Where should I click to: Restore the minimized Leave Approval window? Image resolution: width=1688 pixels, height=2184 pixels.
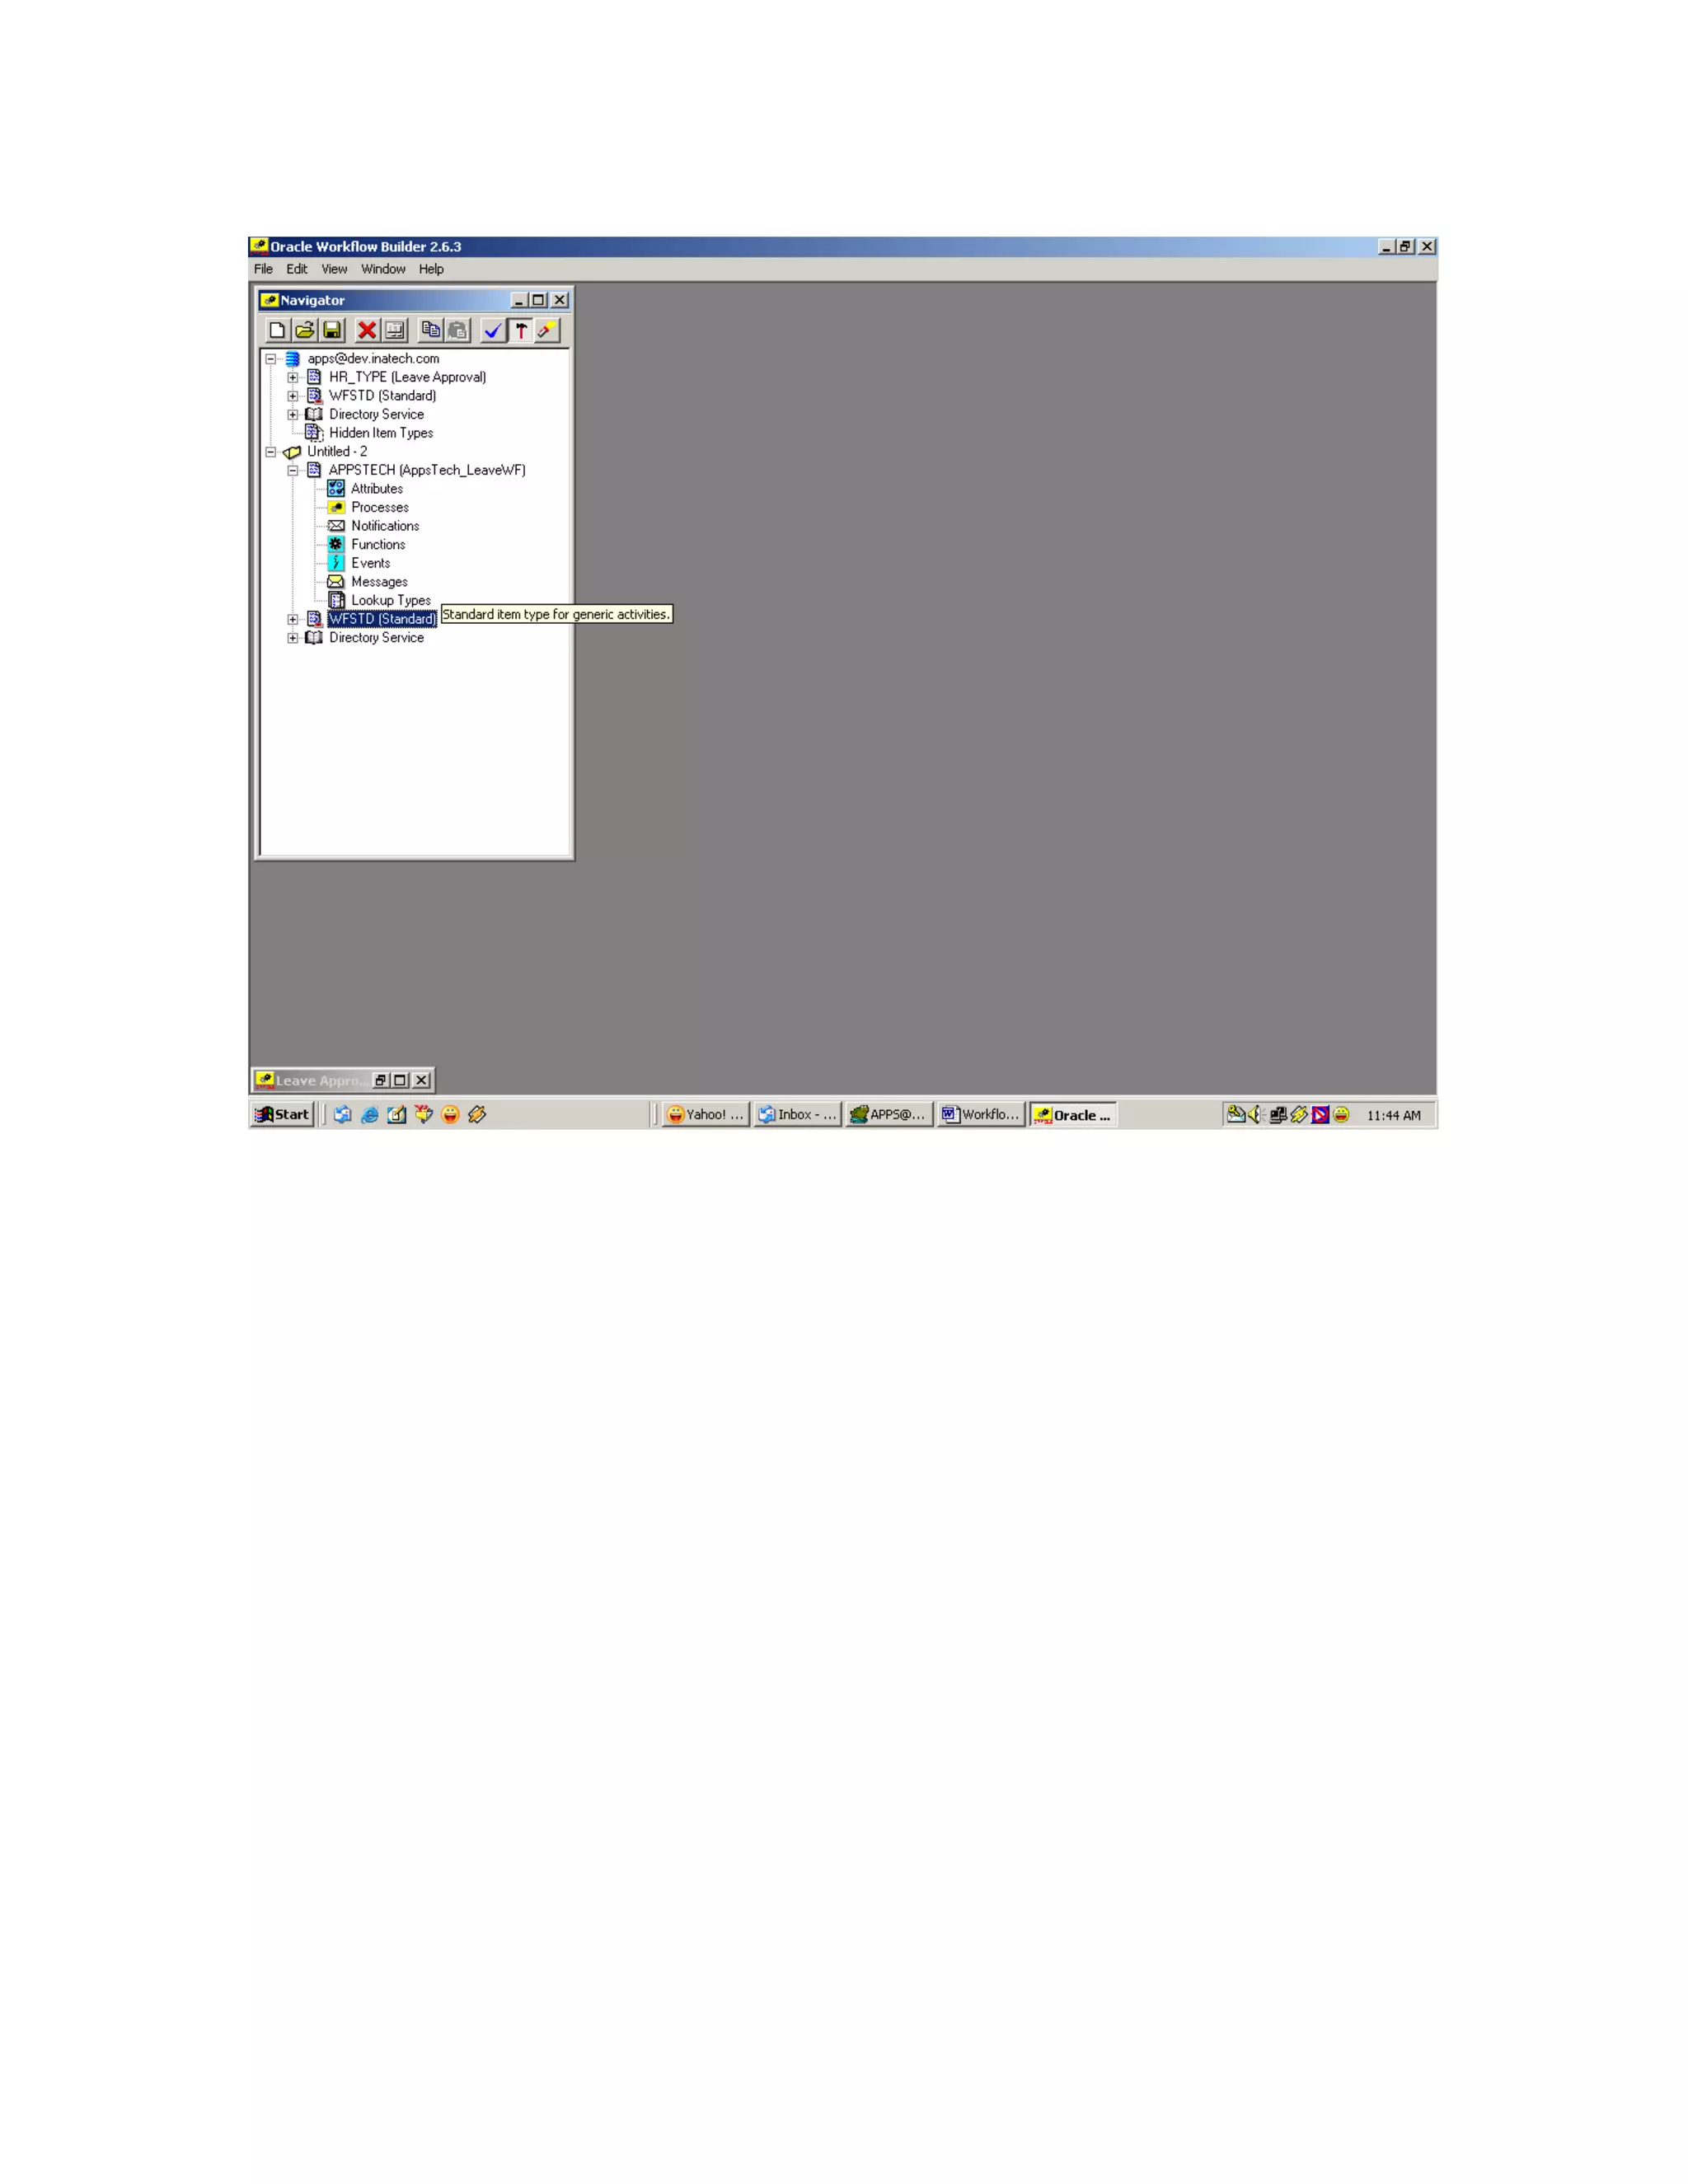pyautogui.click(x=380, y=1080)
